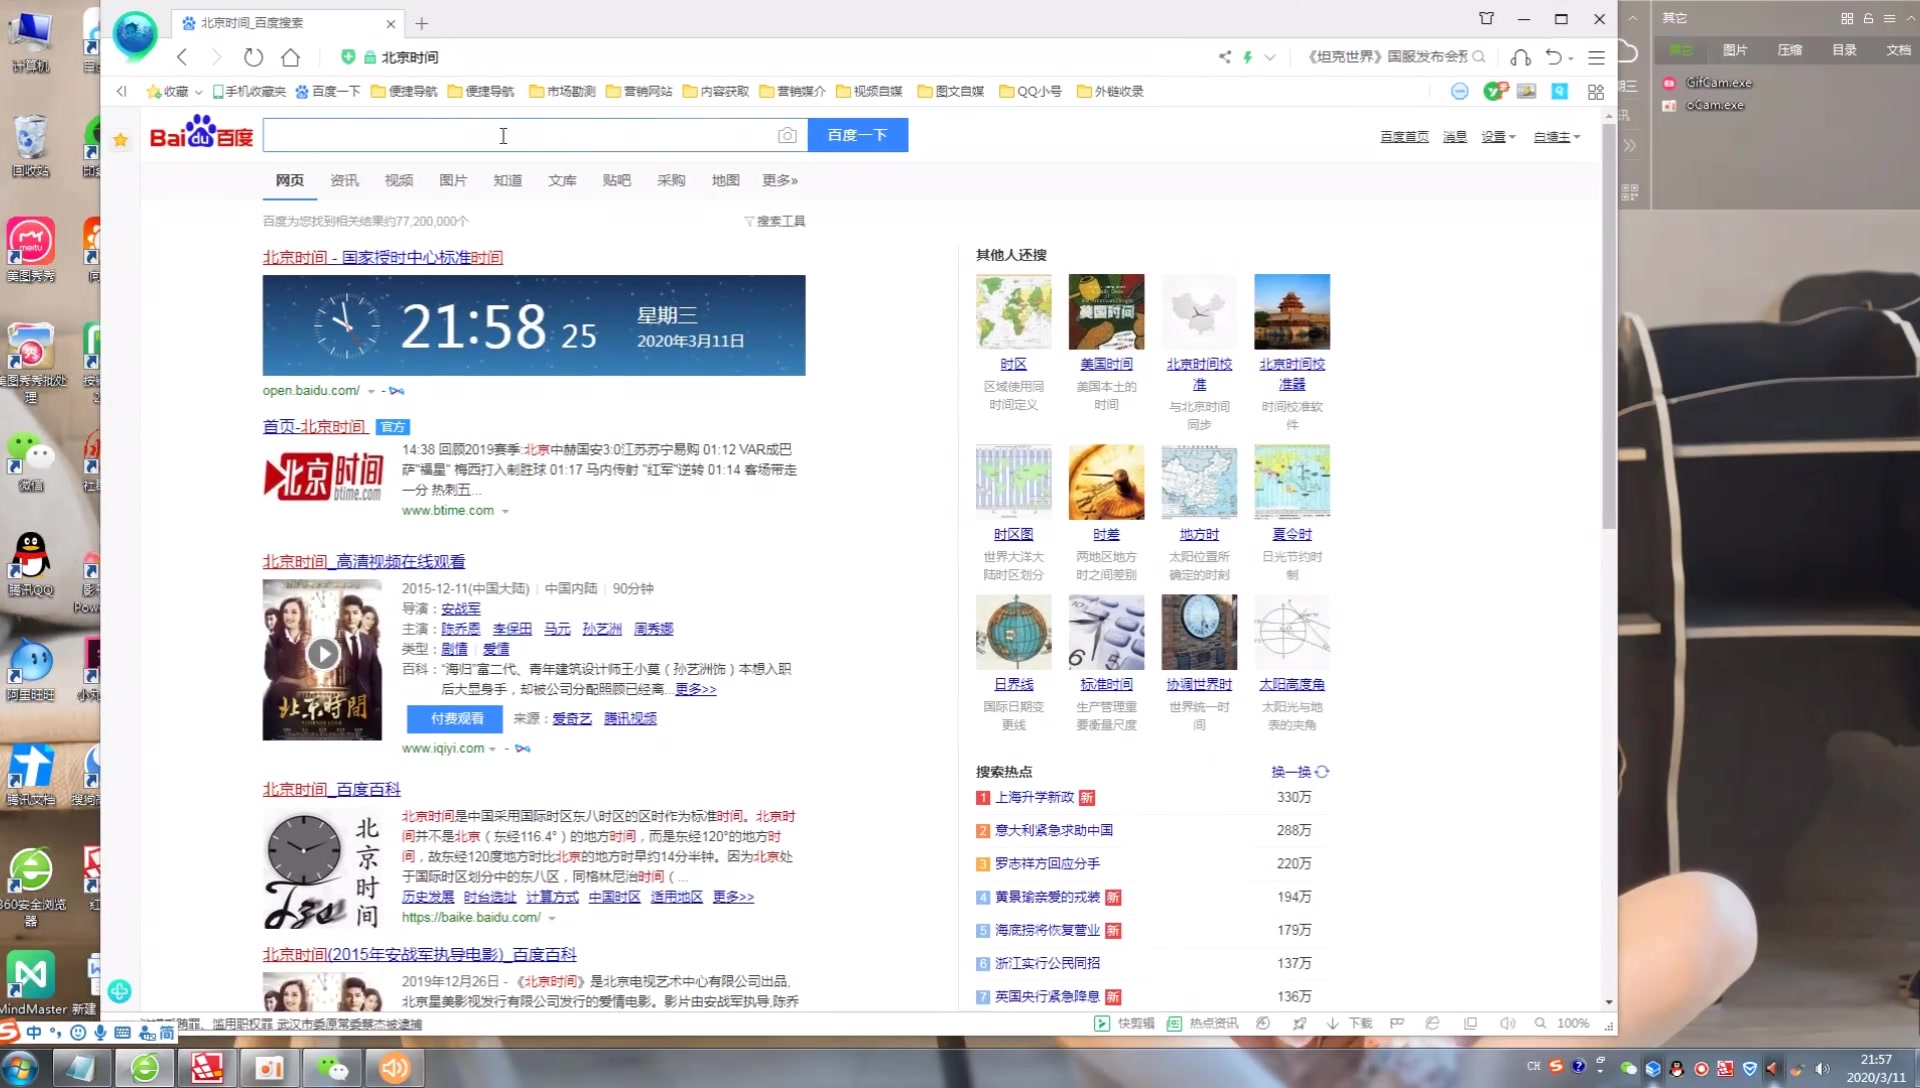Open 热点资讯 in the status bar
Screen dimensions: 1920x1088
[x=1203, y=1023]
